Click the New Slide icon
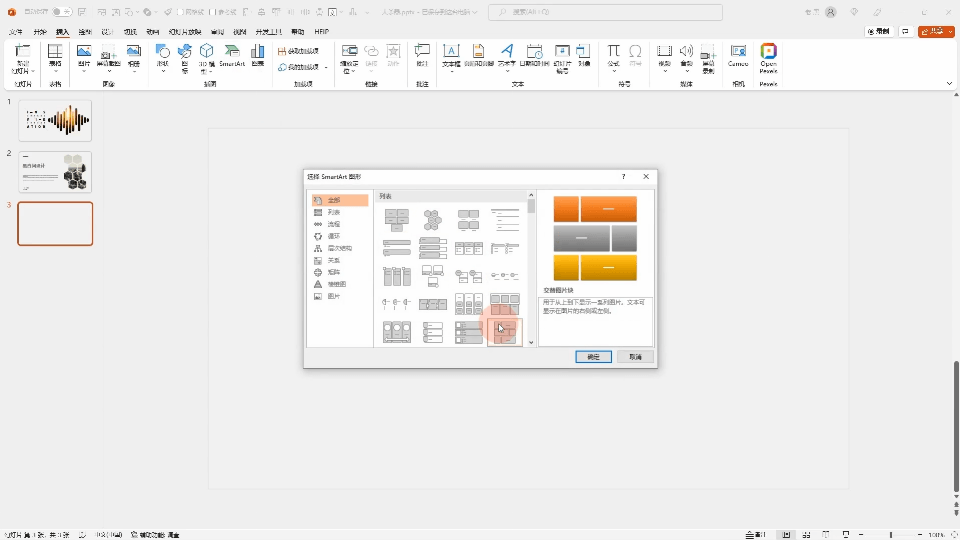Screen dimensions: 960x540 tap(23, 51)
